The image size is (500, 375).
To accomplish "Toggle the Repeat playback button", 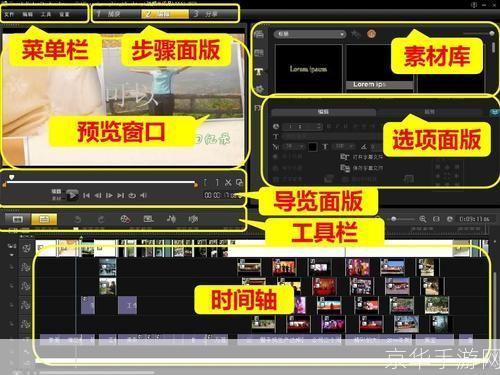I will tap(132, 195).
